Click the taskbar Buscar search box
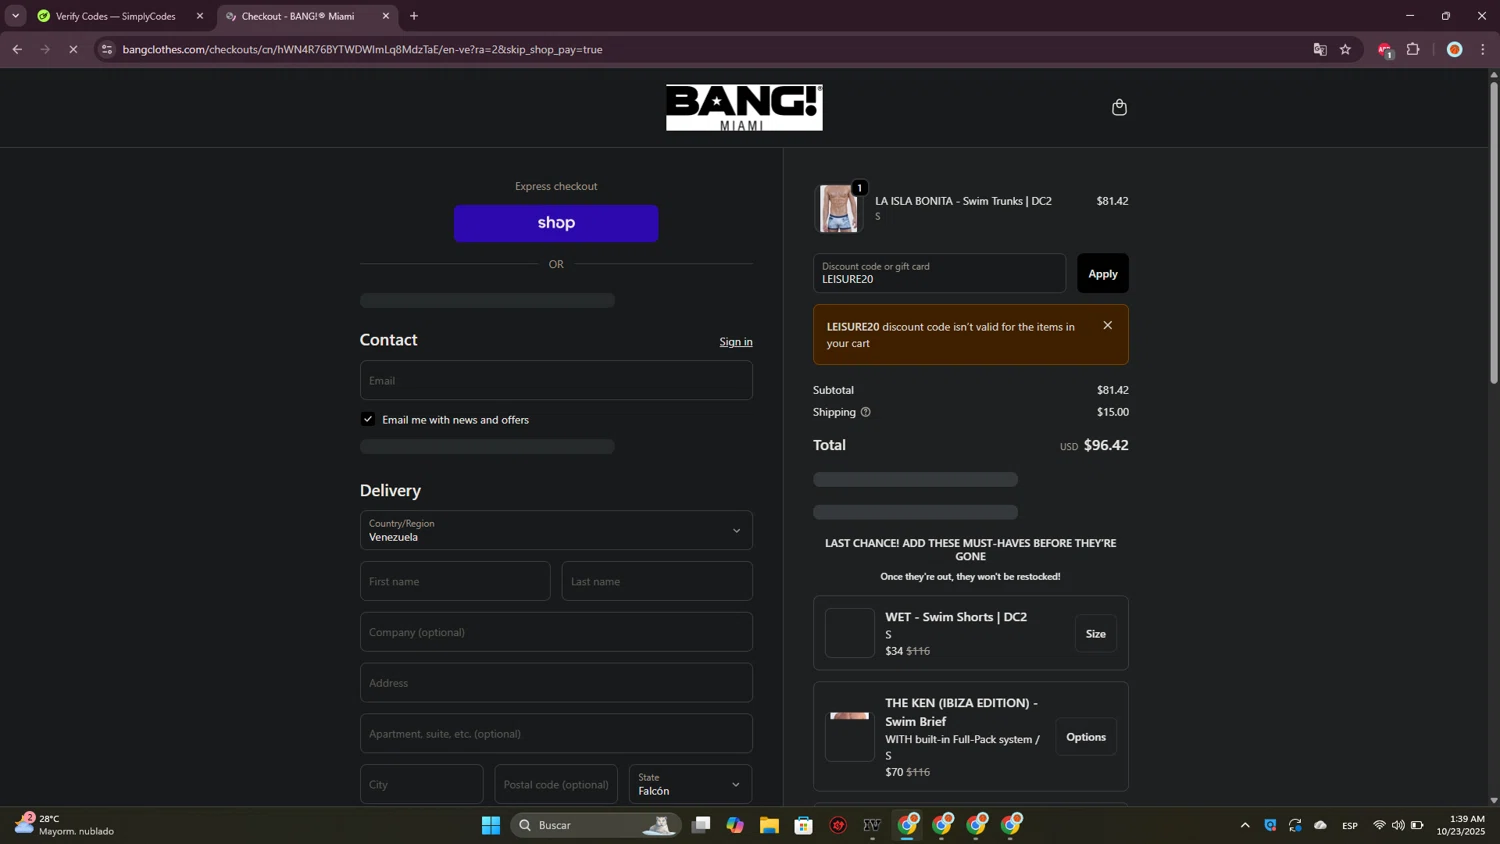 click(x=596, y=825)
